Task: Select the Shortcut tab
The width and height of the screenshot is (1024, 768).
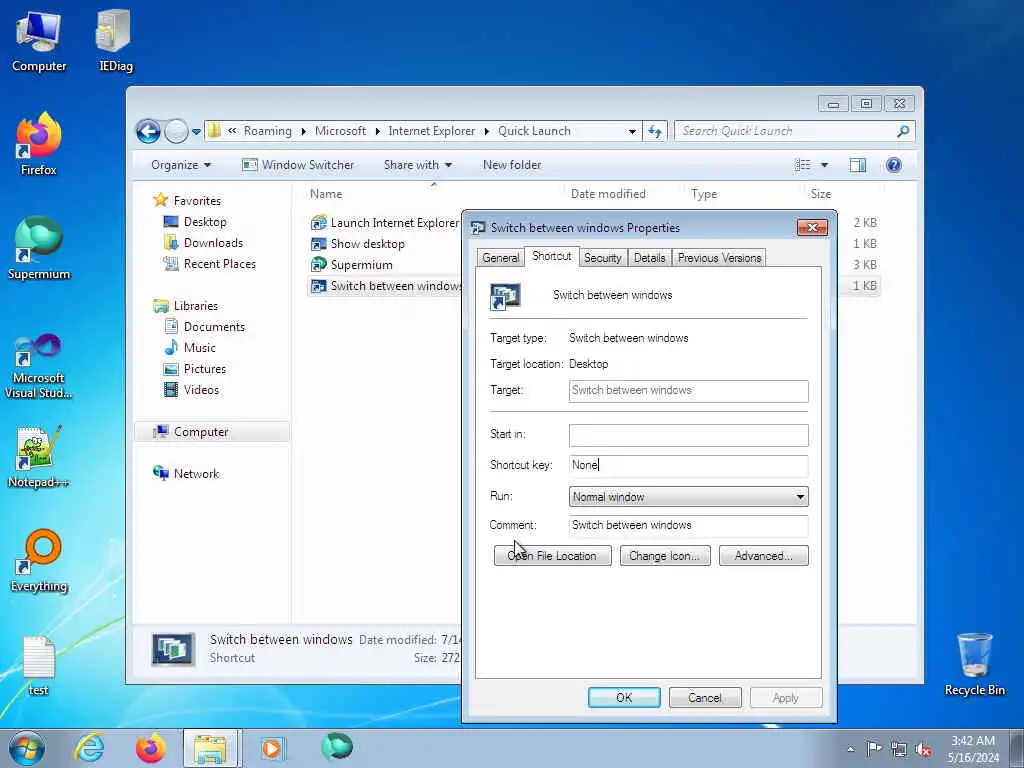Action: pos(551,256)
